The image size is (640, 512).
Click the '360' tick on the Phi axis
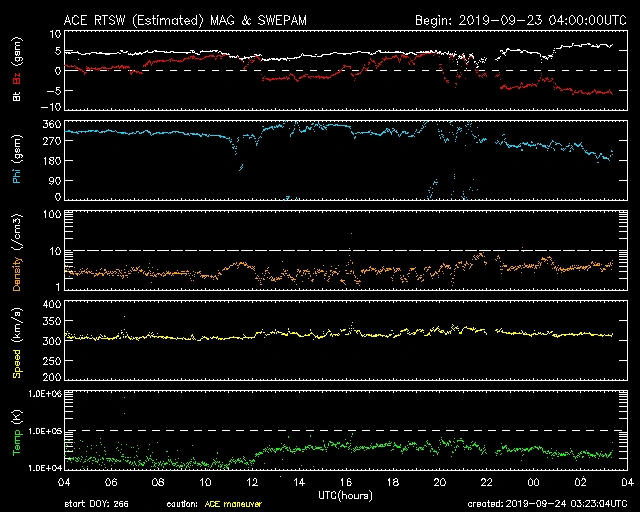52,125
